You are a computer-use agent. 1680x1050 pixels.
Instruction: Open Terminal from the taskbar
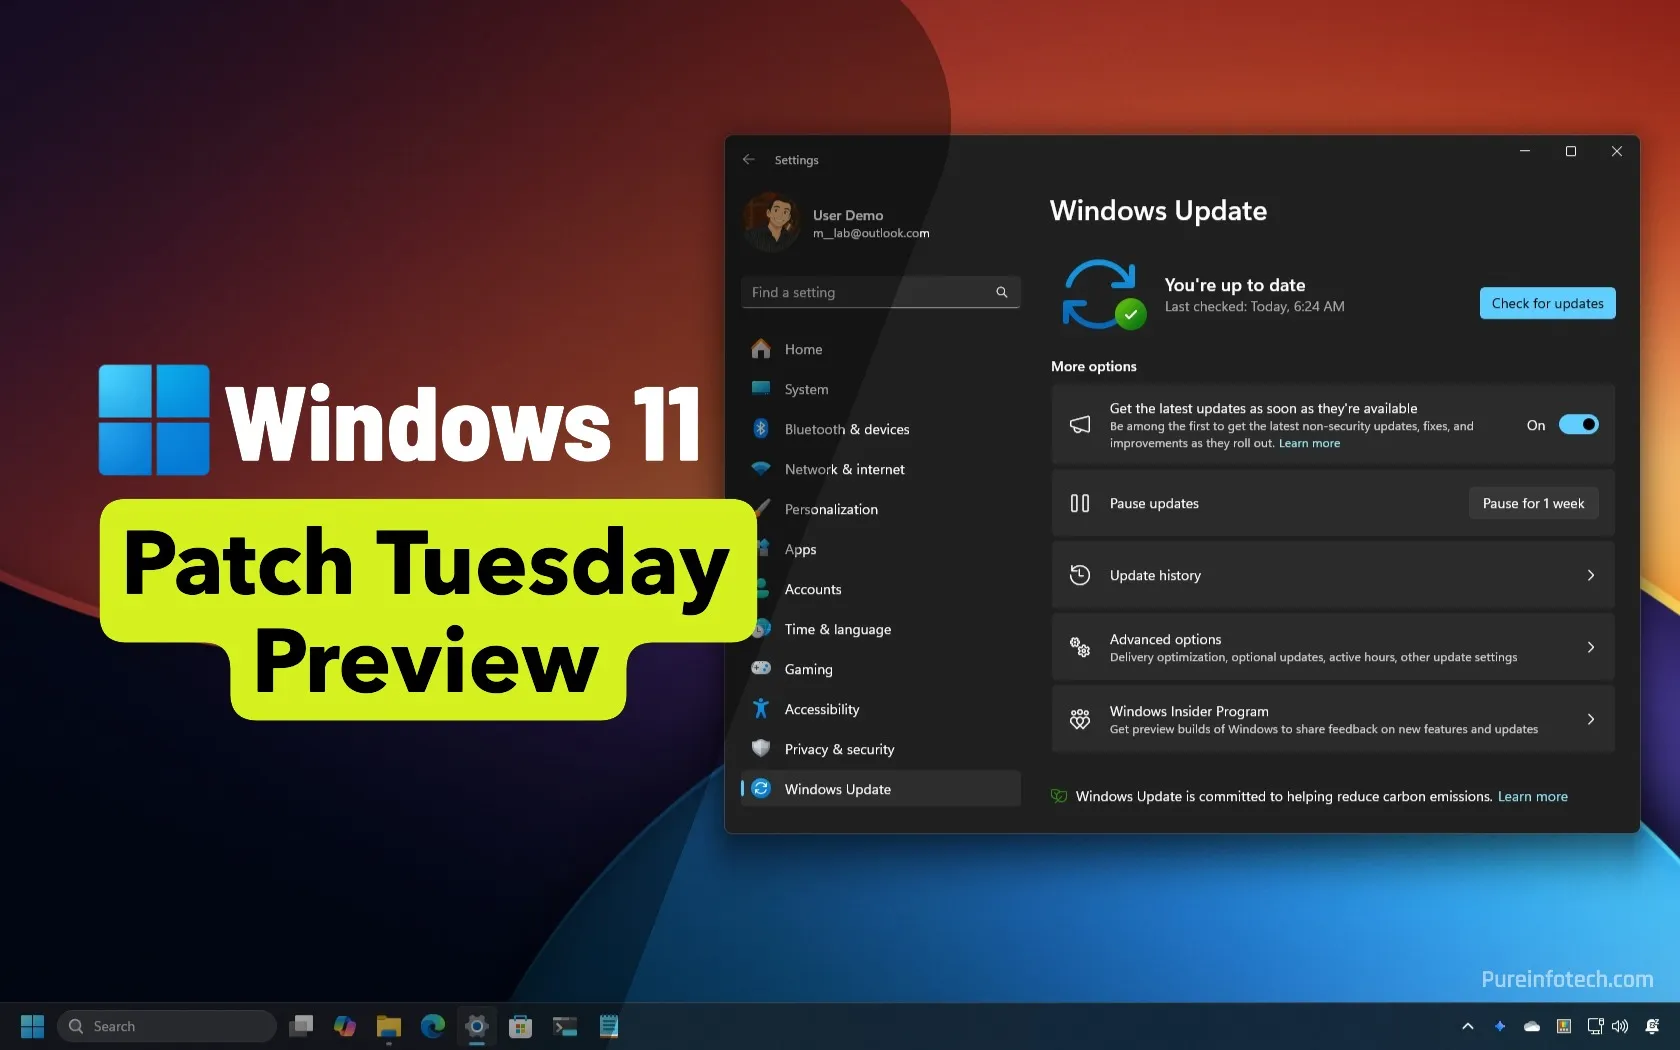click(x=565, y=1026)
